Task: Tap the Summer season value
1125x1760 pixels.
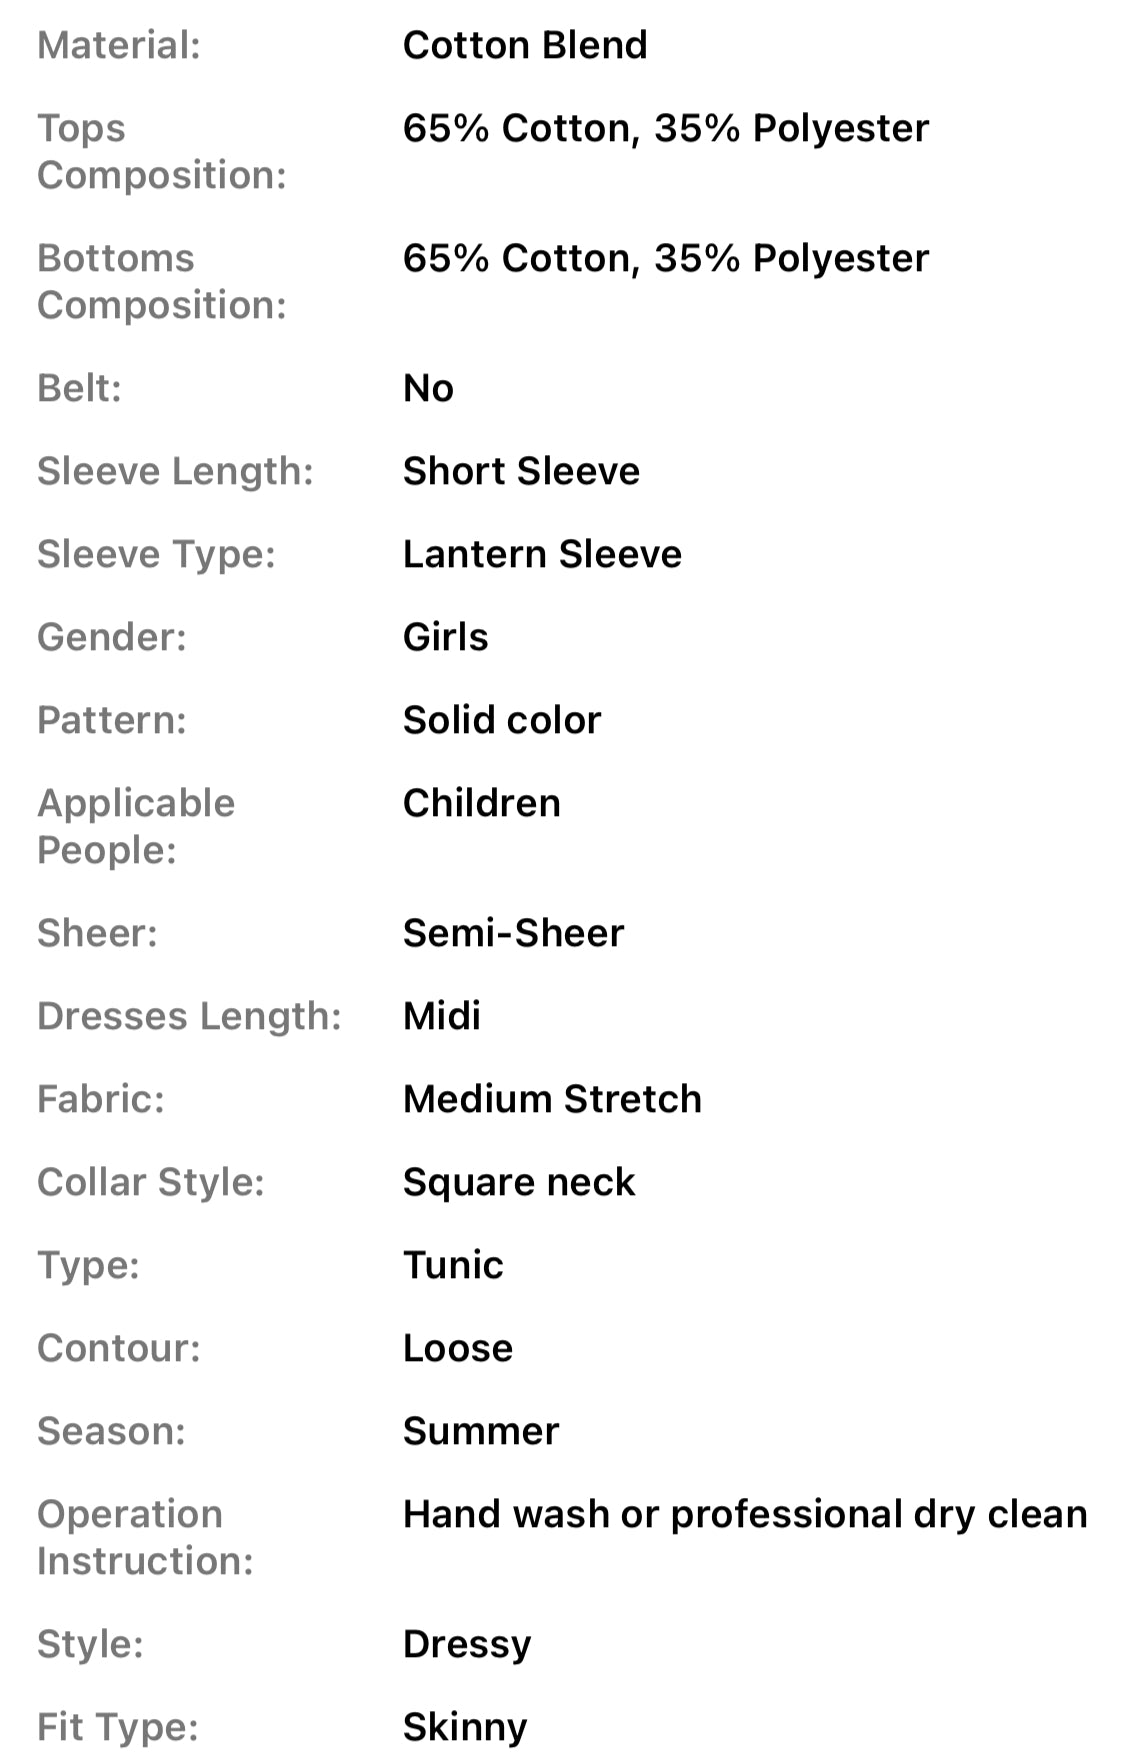Action: [x=481, y=1431]
